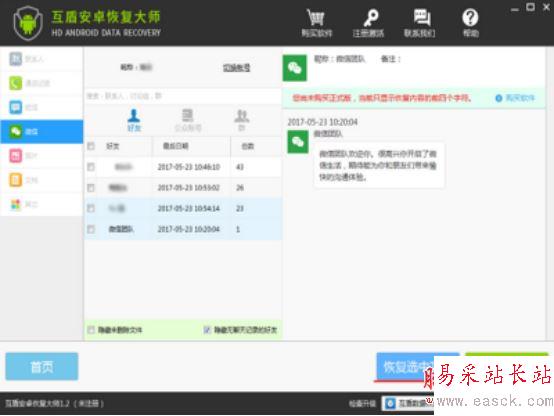Select the 微信团队 friend name
This screenshot has height=416, width=554.
[121, 229]
